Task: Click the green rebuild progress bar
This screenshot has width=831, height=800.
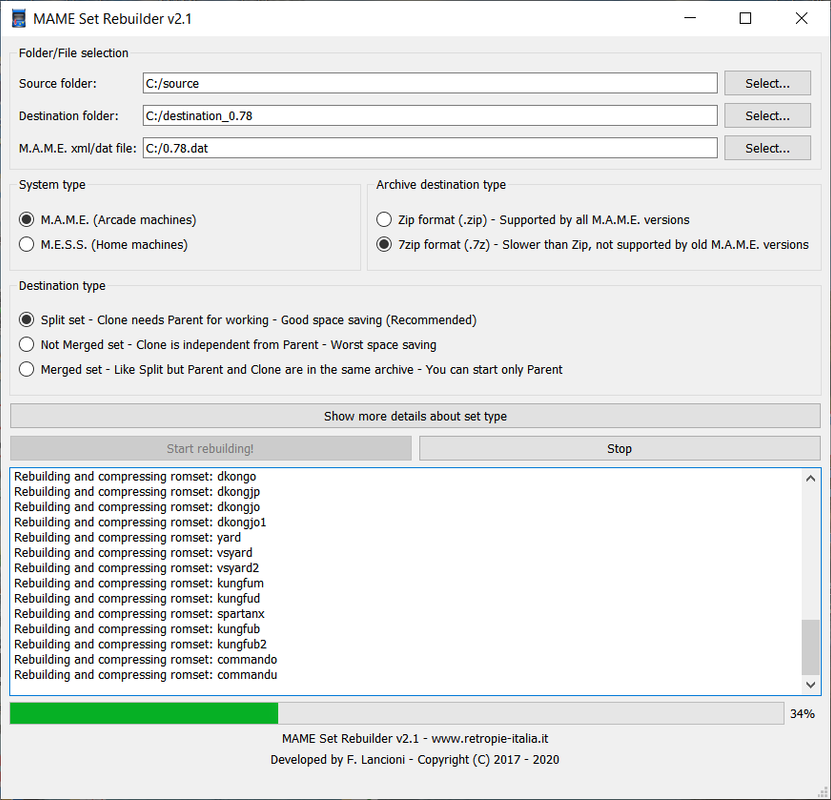Action: tap(397, 713)
